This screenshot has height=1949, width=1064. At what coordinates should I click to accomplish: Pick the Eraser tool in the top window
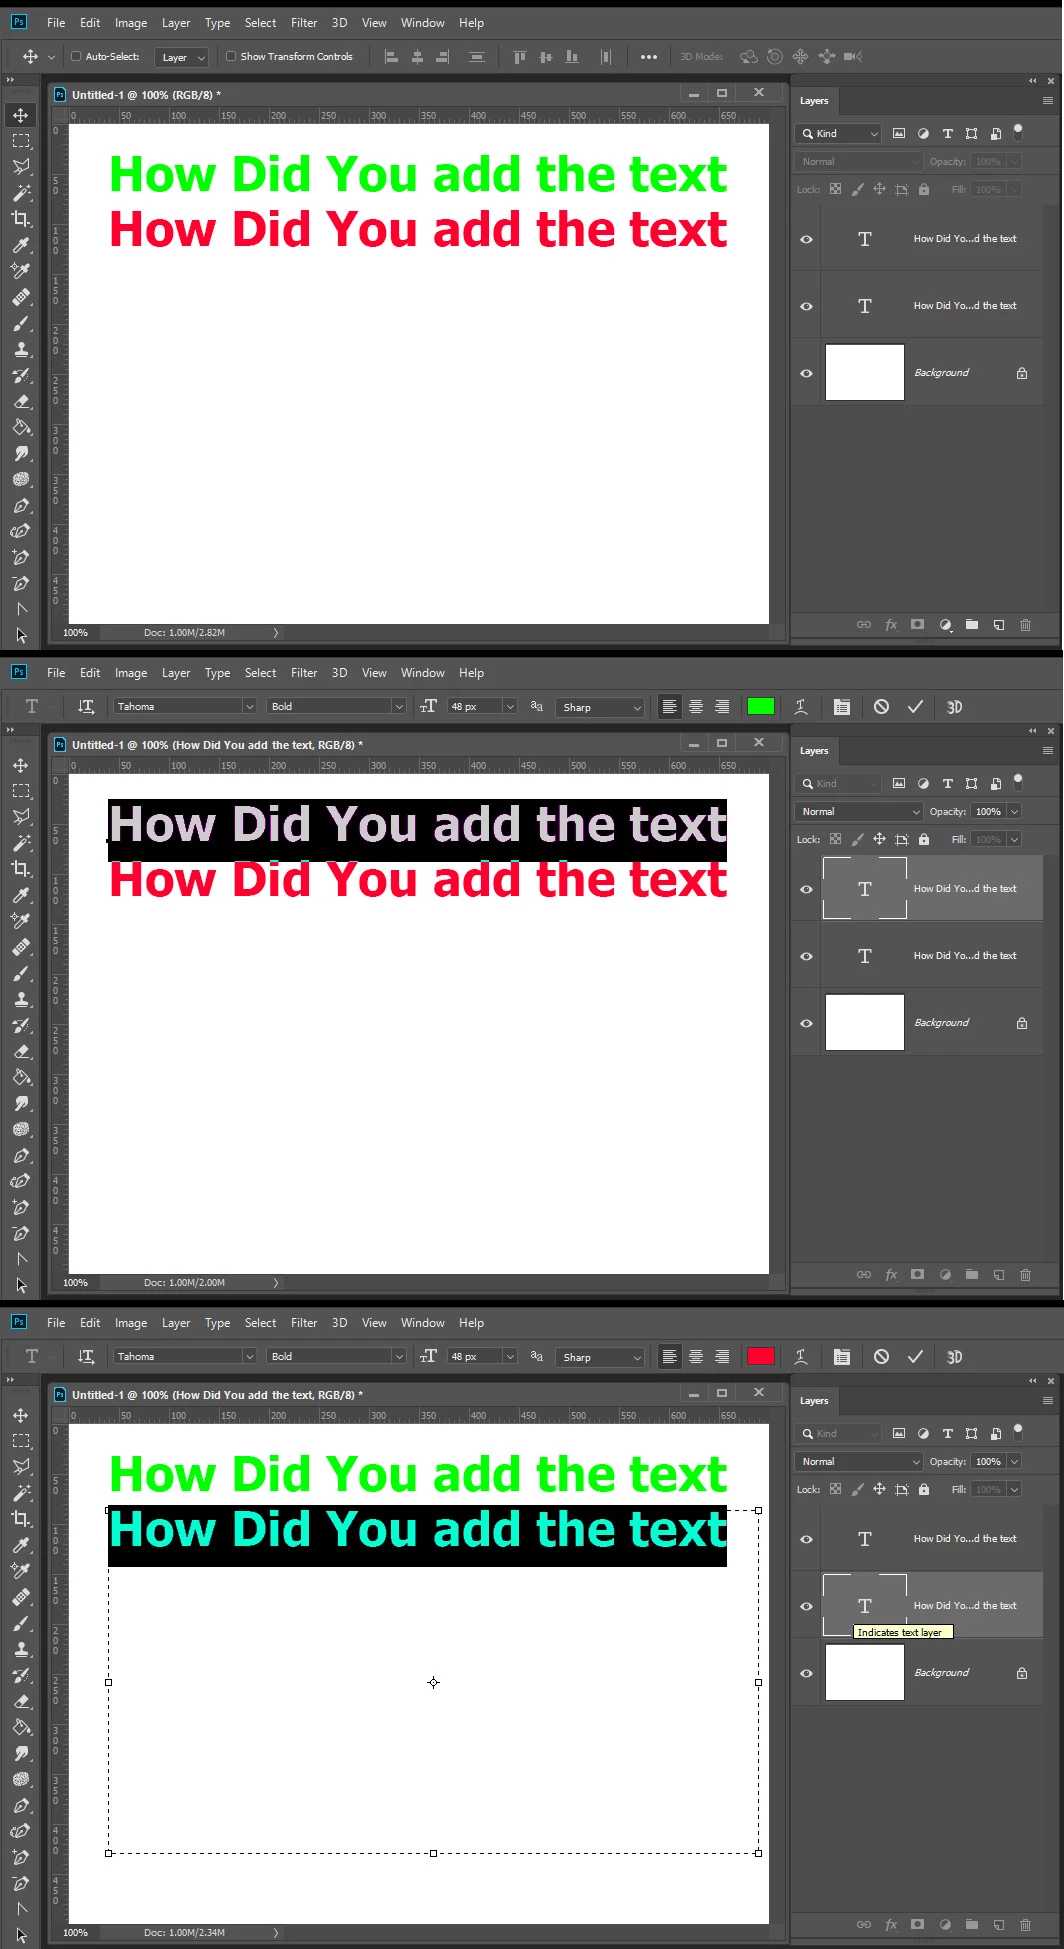20,402
